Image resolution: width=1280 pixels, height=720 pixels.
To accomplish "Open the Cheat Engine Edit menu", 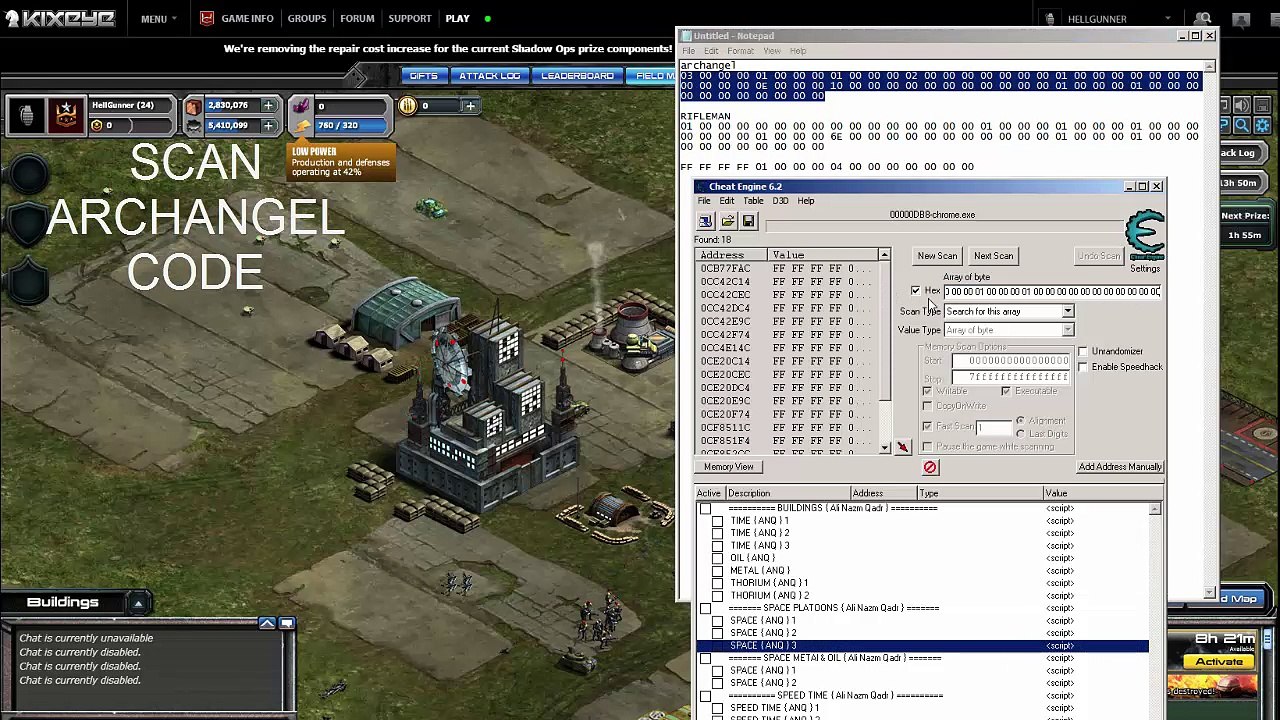I will click(727, 201).
